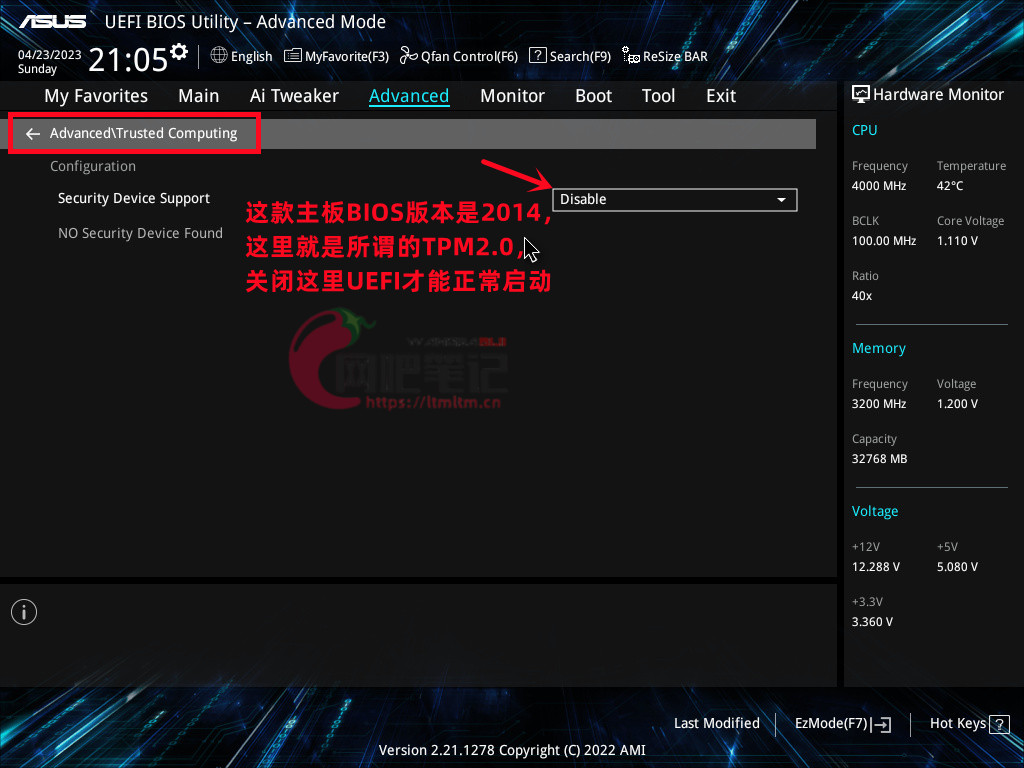The image size is (1024, 768).
Task: Open Hot Keys help
Action: (969, 724)
